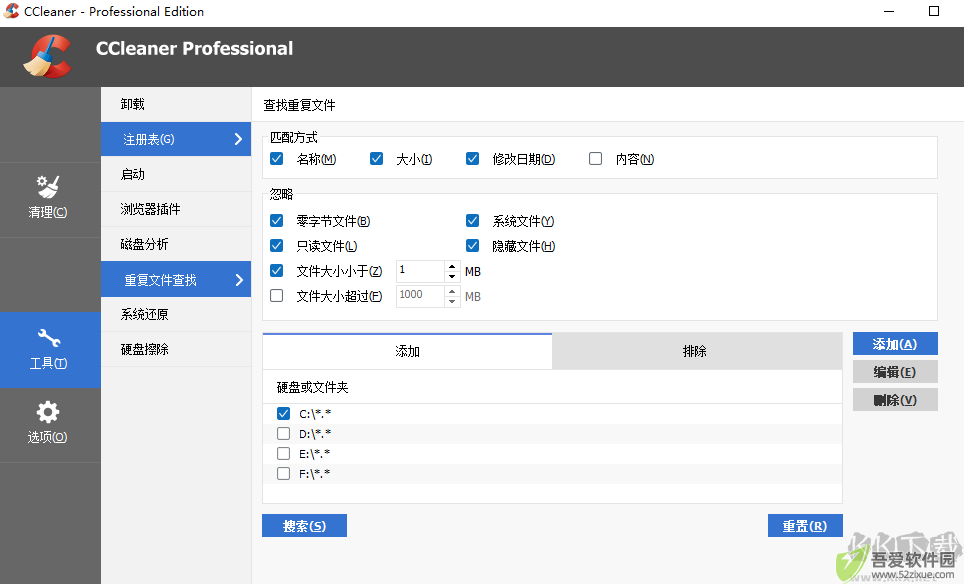
Task: Toggle the 系统文件(Y) ignore checkbox
Action: [x=472, y=221]
